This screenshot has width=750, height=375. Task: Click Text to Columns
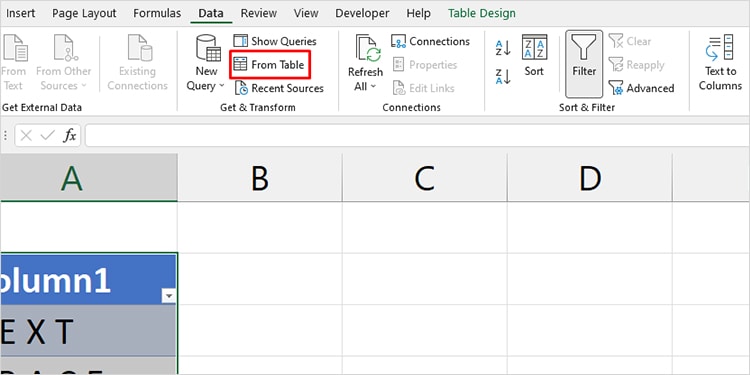pyautogui.click(x=720, y=62)
